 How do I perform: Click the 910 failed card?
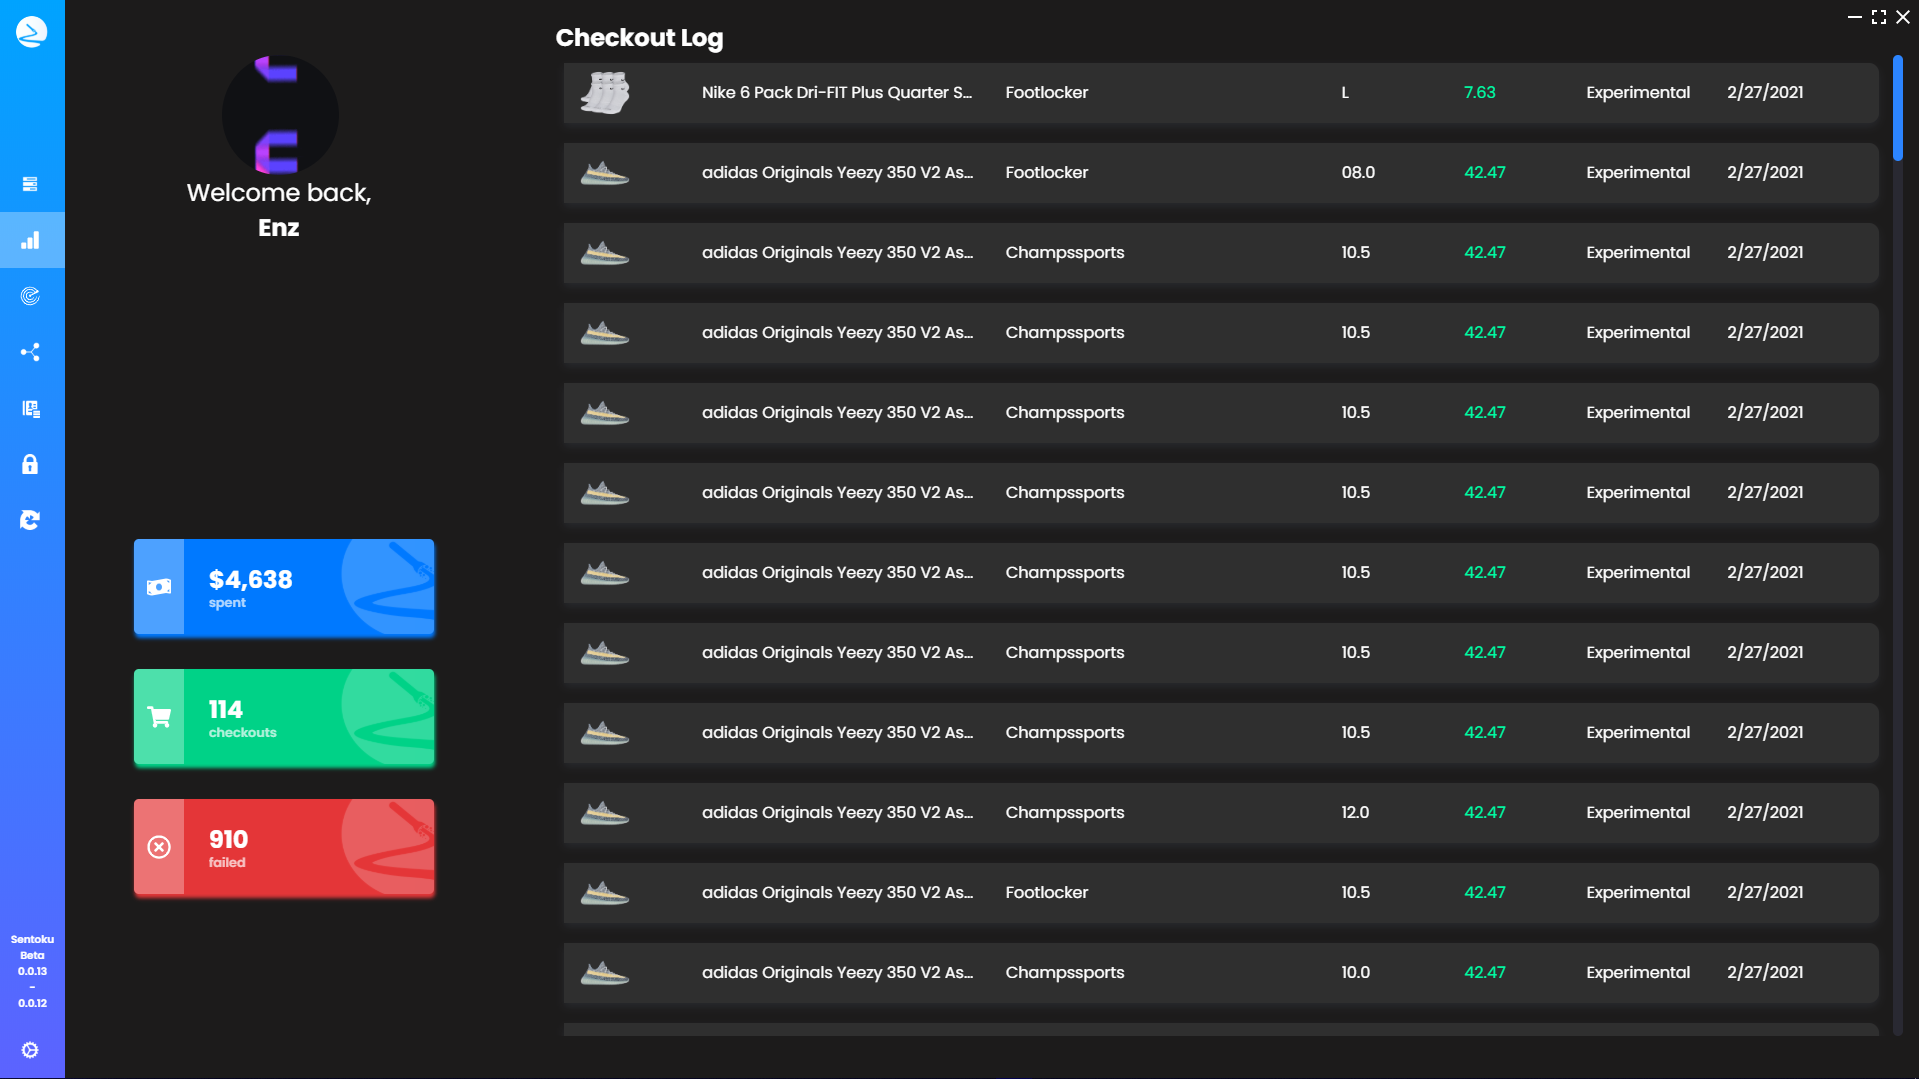tap(284, 847)
